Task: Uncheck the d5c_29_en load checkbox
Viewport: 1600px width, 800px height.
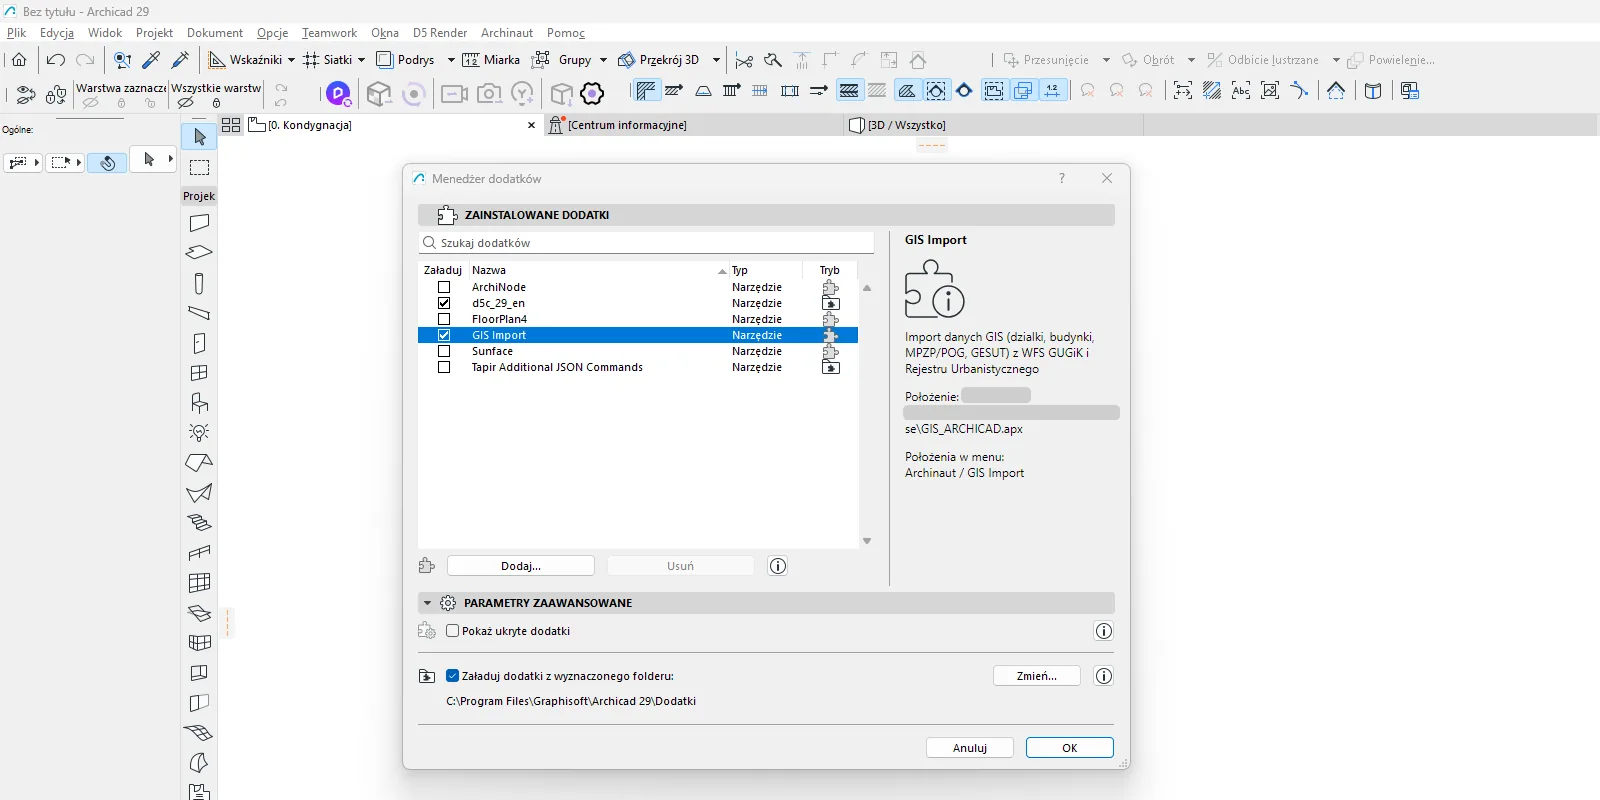Action: (444, 303)
